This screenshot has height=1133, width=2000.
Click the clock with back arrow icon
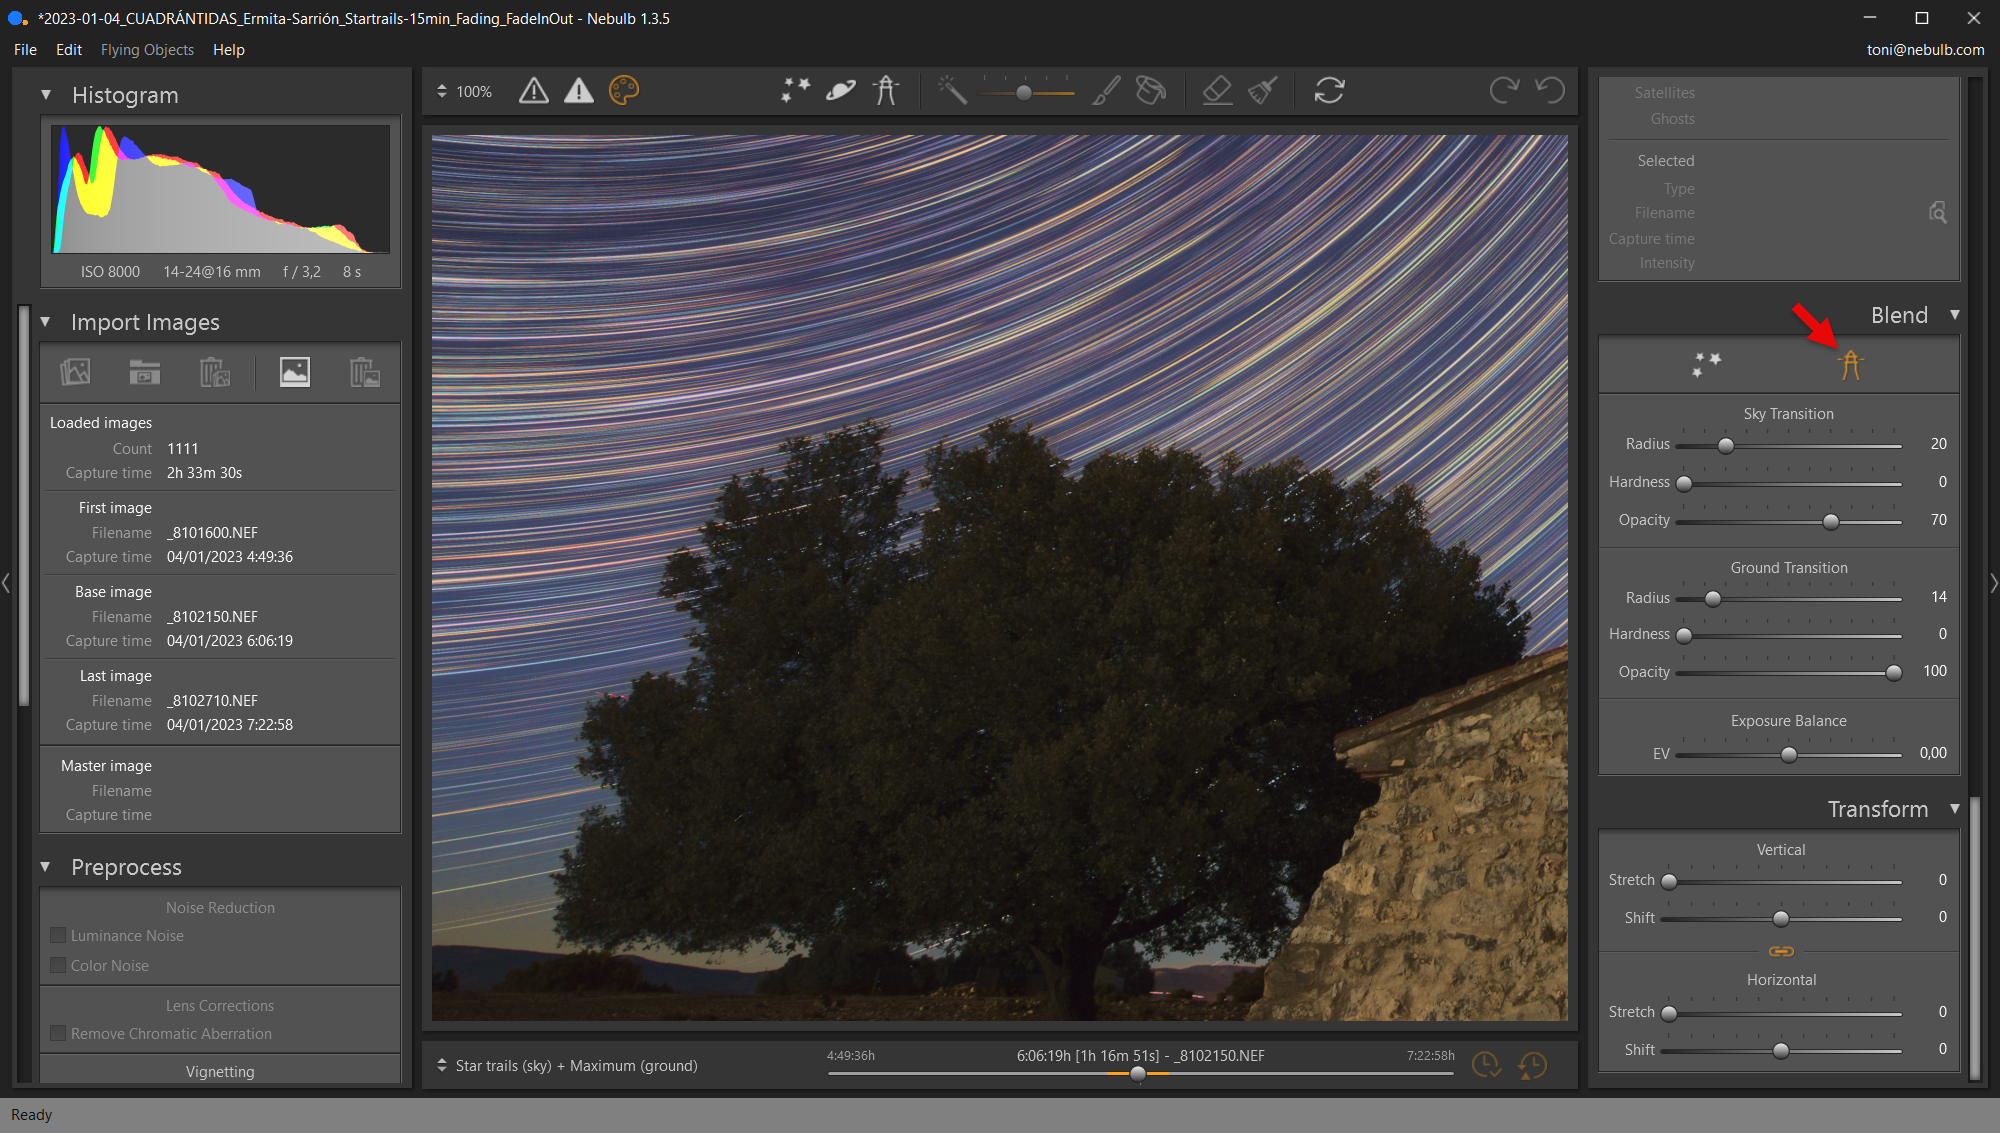pyautogui.click(x=1532, y=1065)
